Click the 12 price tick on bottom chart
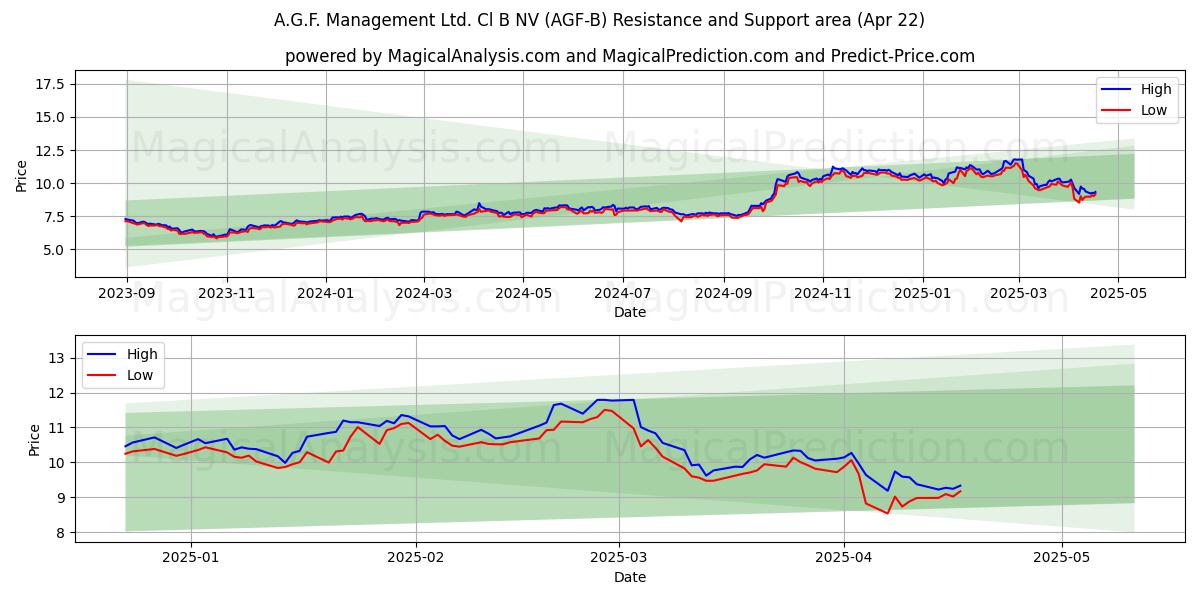The height and width of the screenshot is (600, 1200). pos(57,393)
